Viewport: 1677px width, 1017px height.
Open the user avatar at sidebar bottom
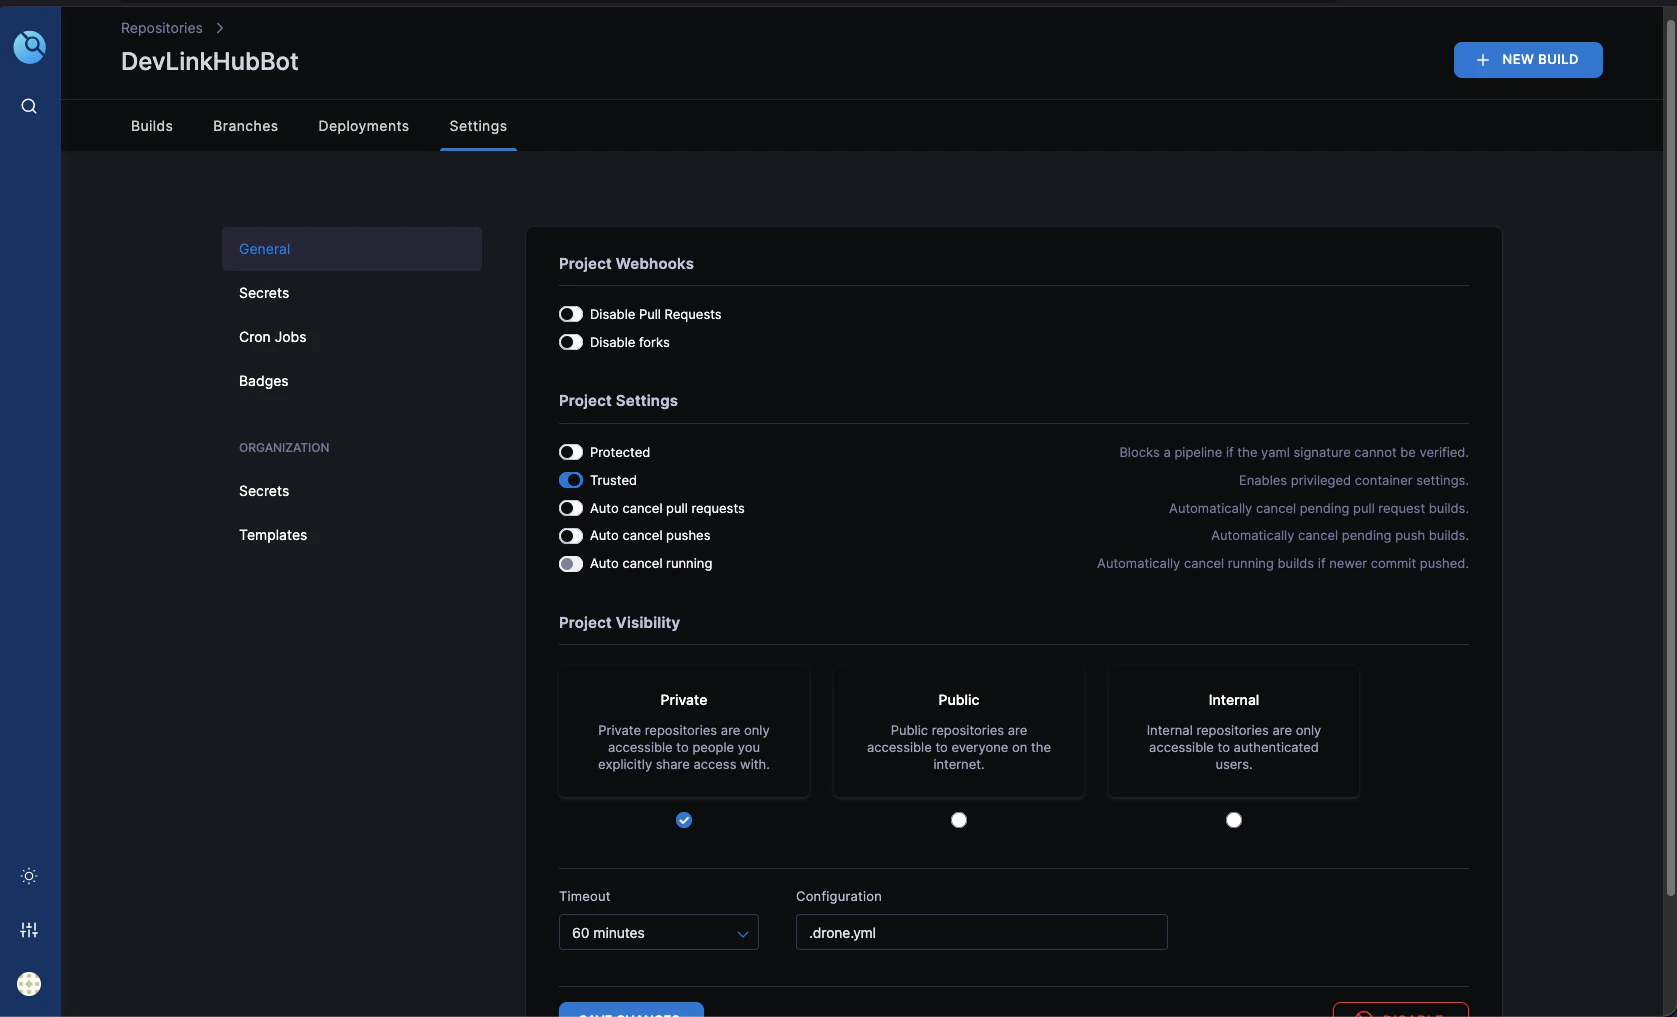[x=29, y=984]
